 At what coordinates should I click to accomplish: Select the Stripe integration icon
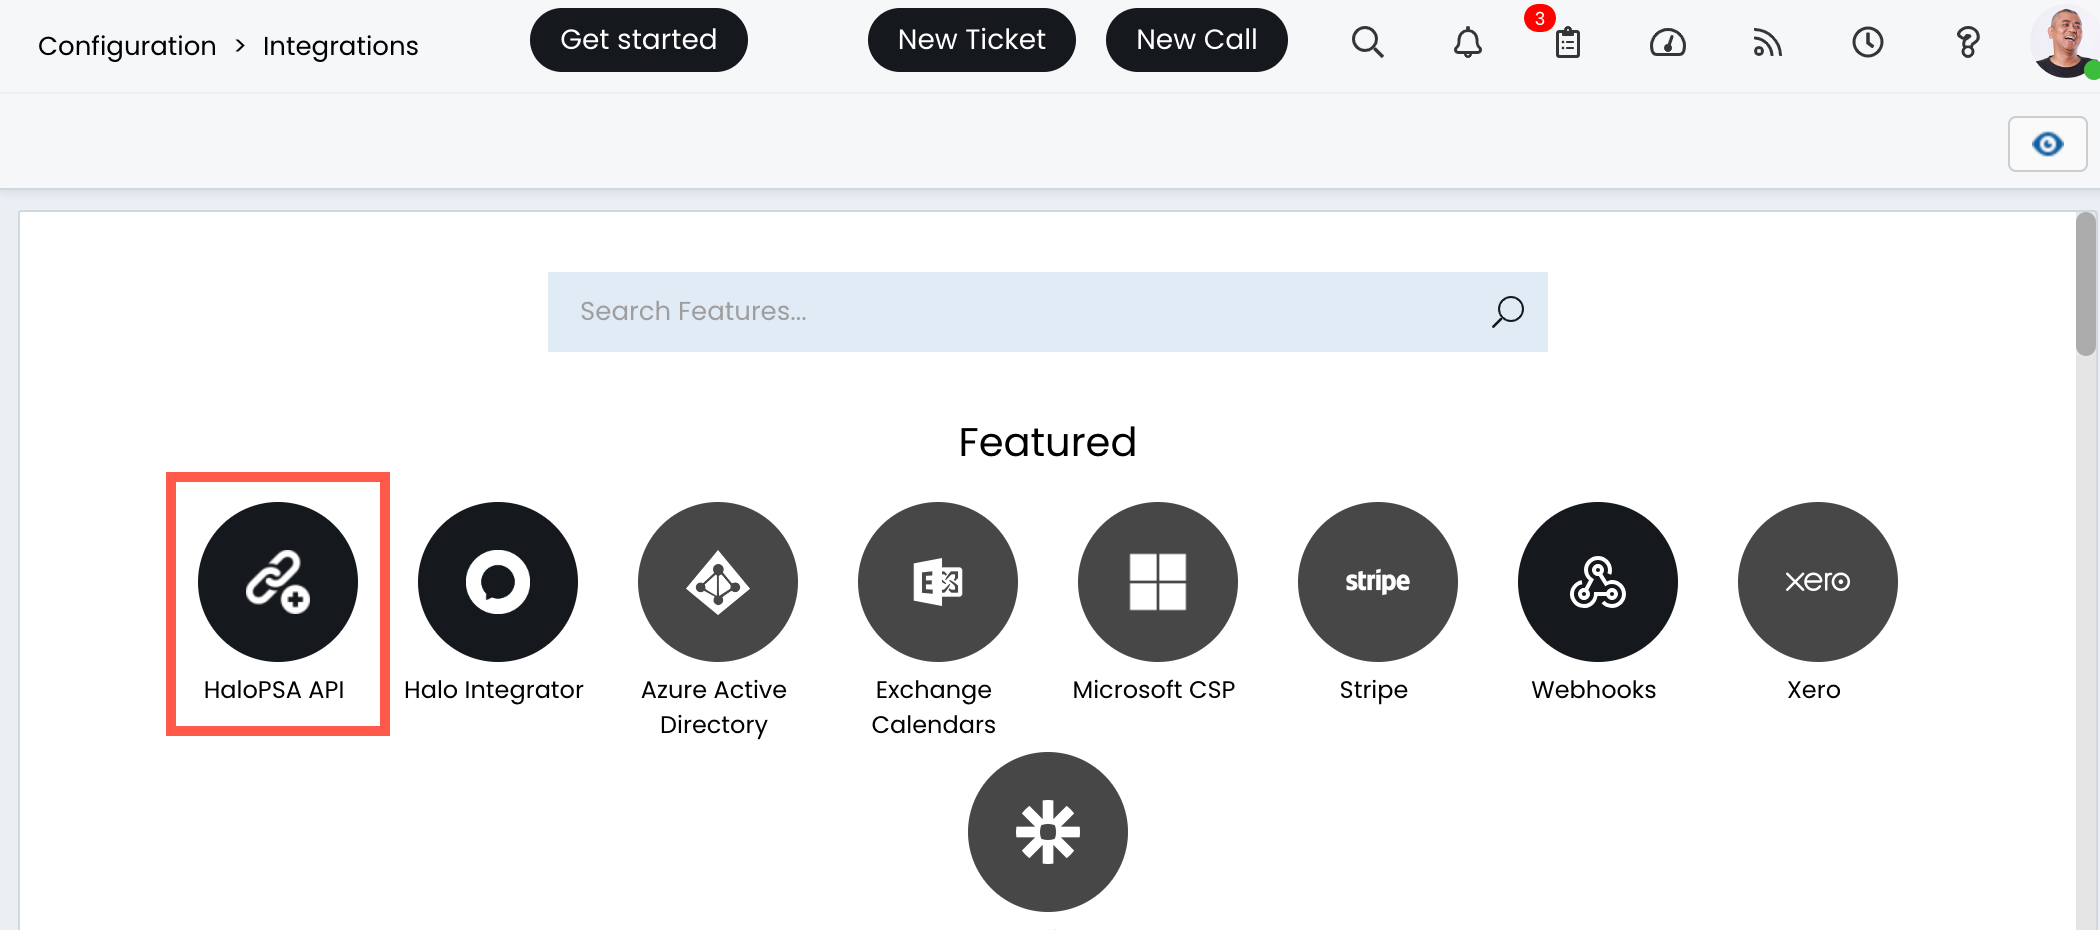click(1377, 582)
